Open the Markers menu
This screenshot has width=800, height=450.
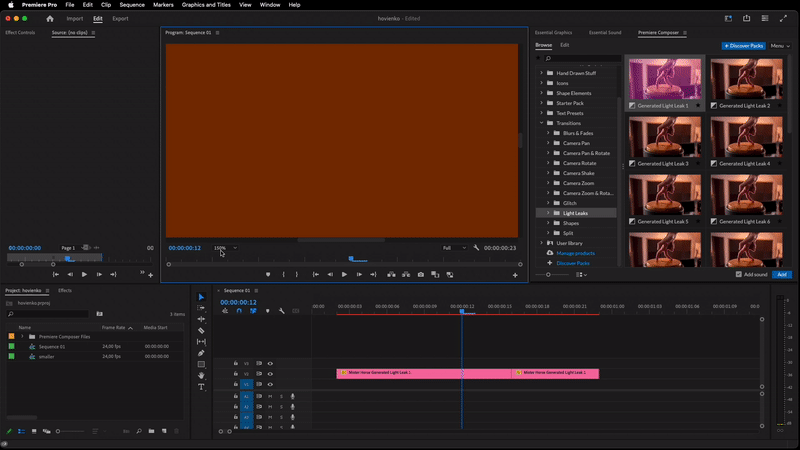tap(163, 5)
